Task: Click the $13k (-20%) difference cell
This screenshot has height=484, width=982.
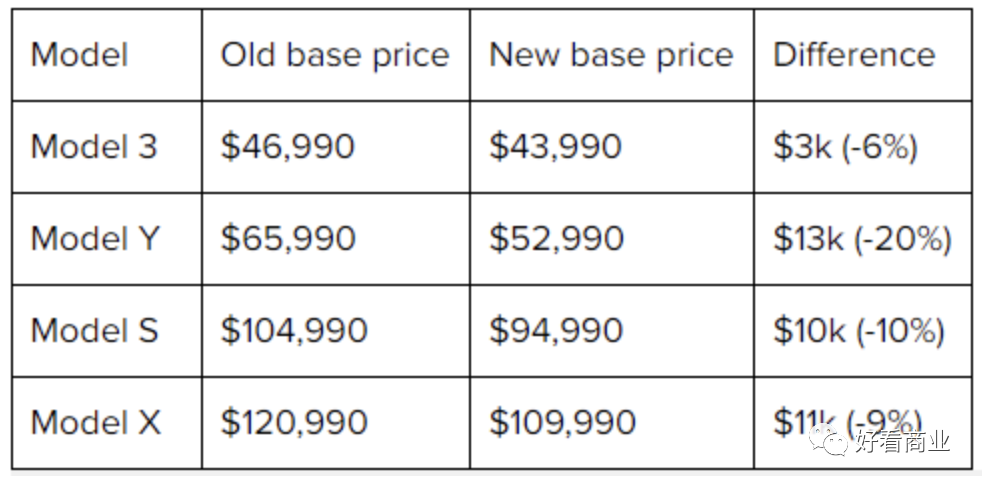Action: tap(862, 238)
